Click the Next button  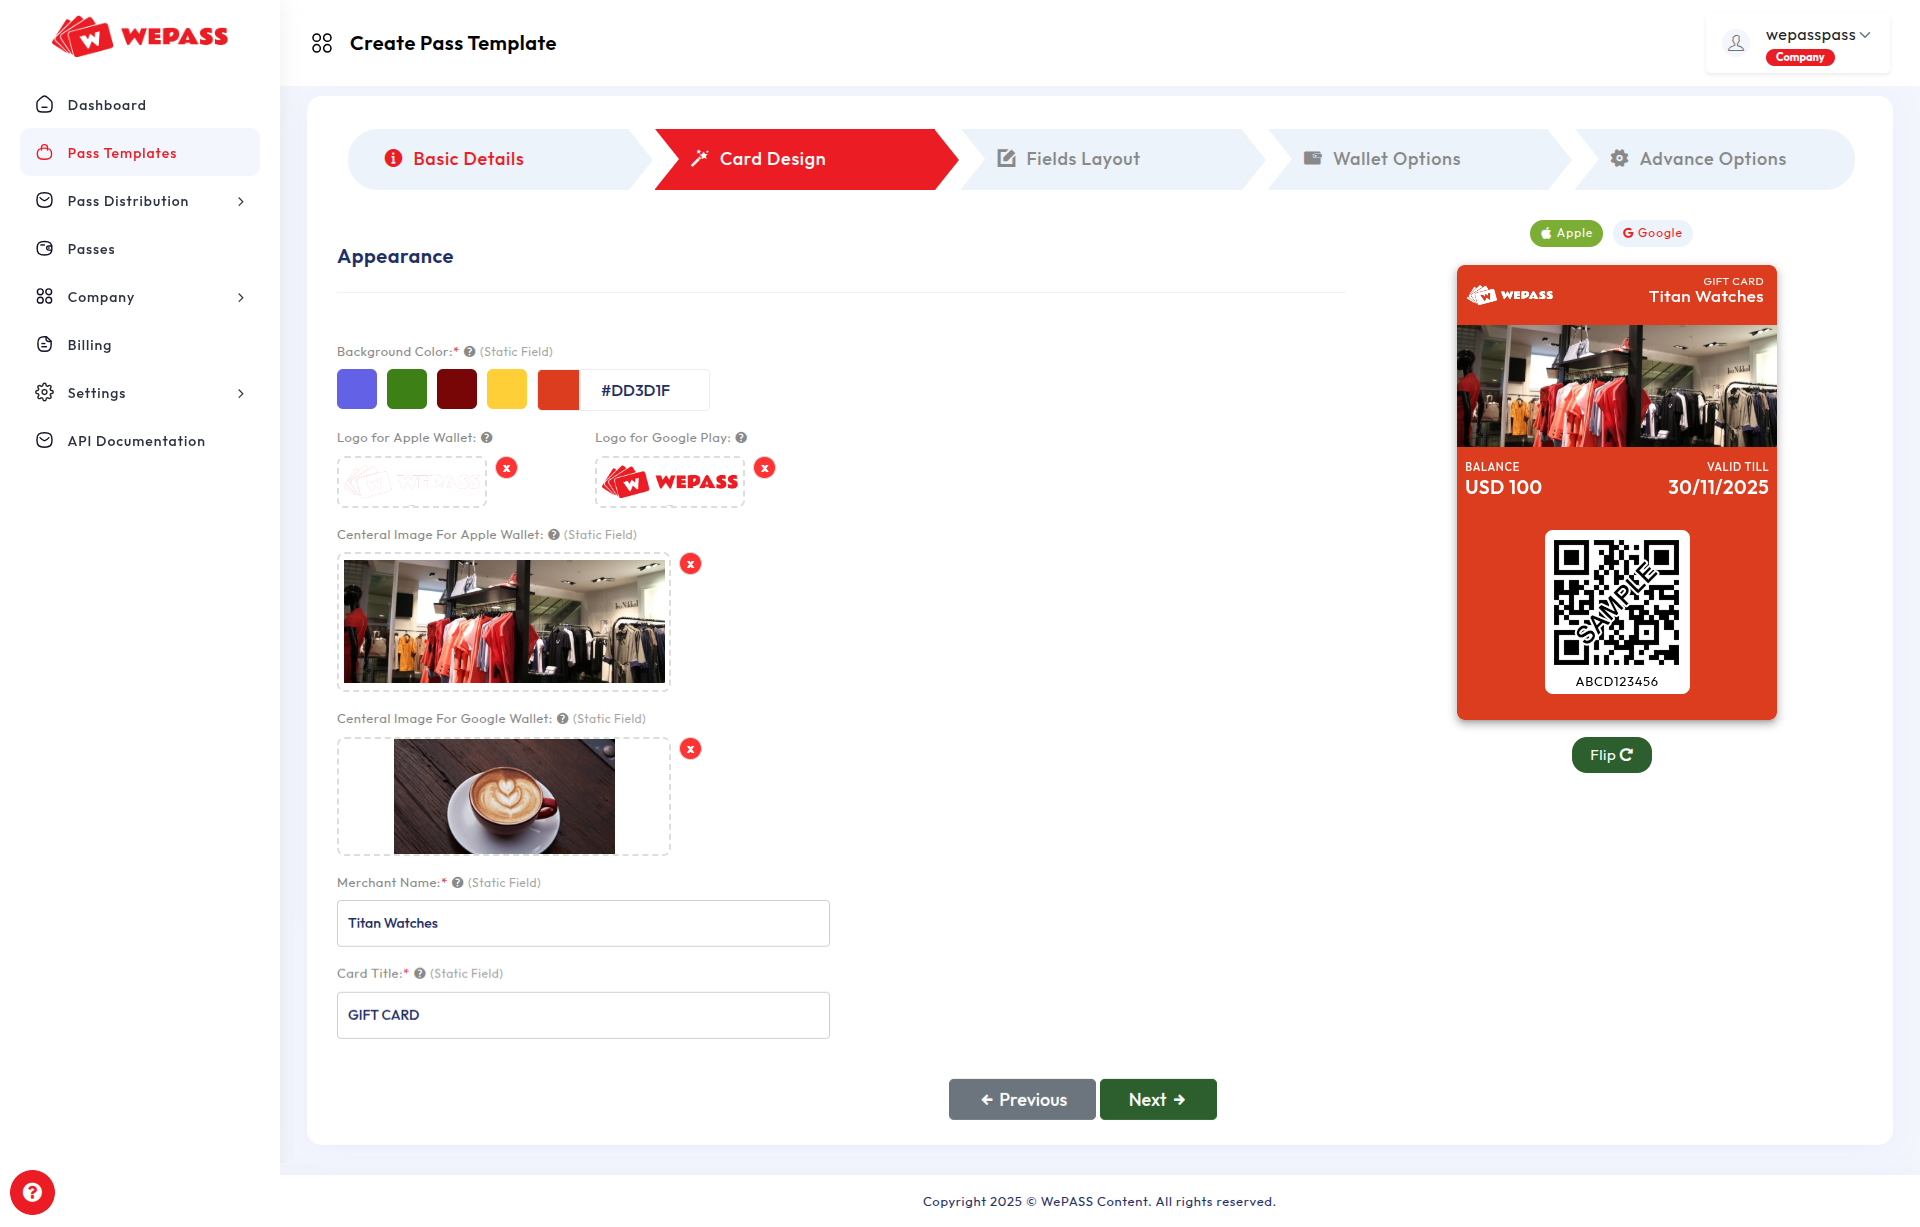[1157, 1099]
